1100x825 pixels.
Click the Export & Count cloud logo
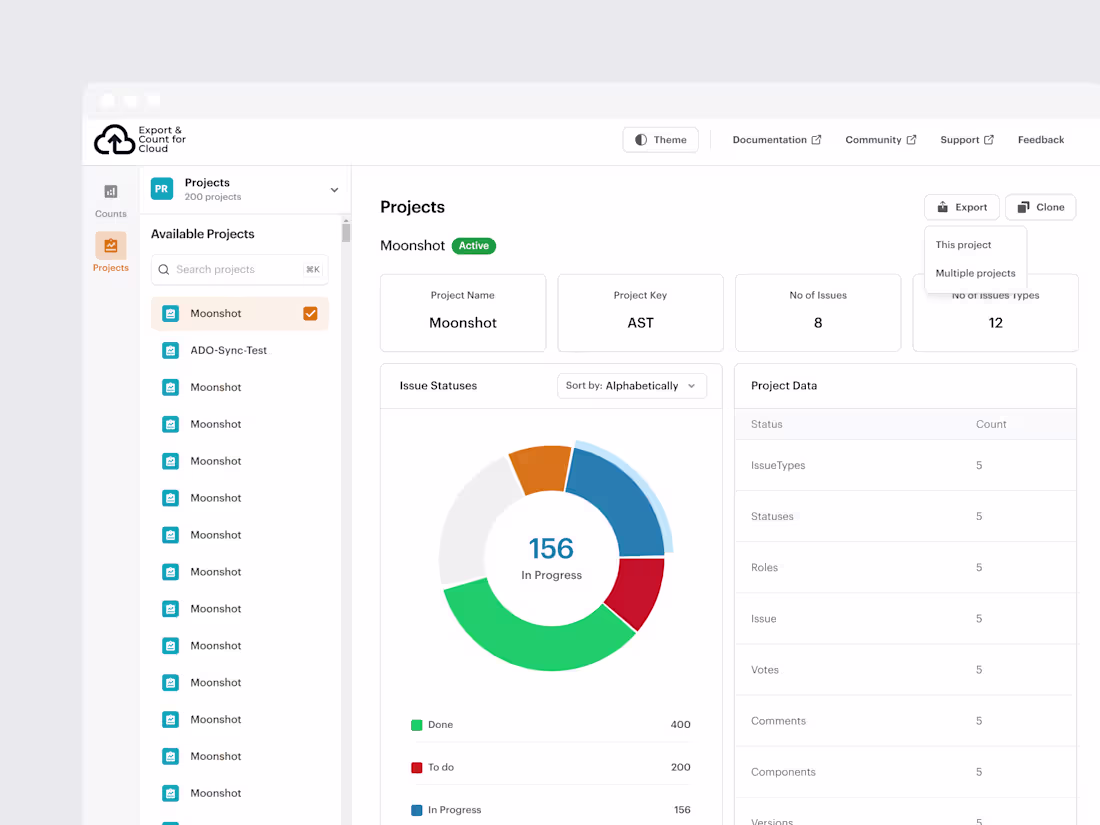point(114,139)
